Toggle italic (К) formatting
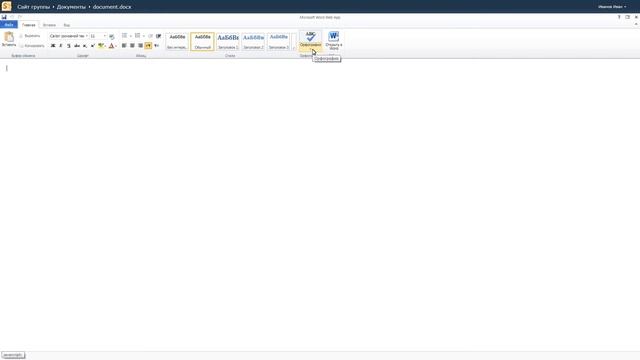The image size is (640, 360). tap(61, 46)
